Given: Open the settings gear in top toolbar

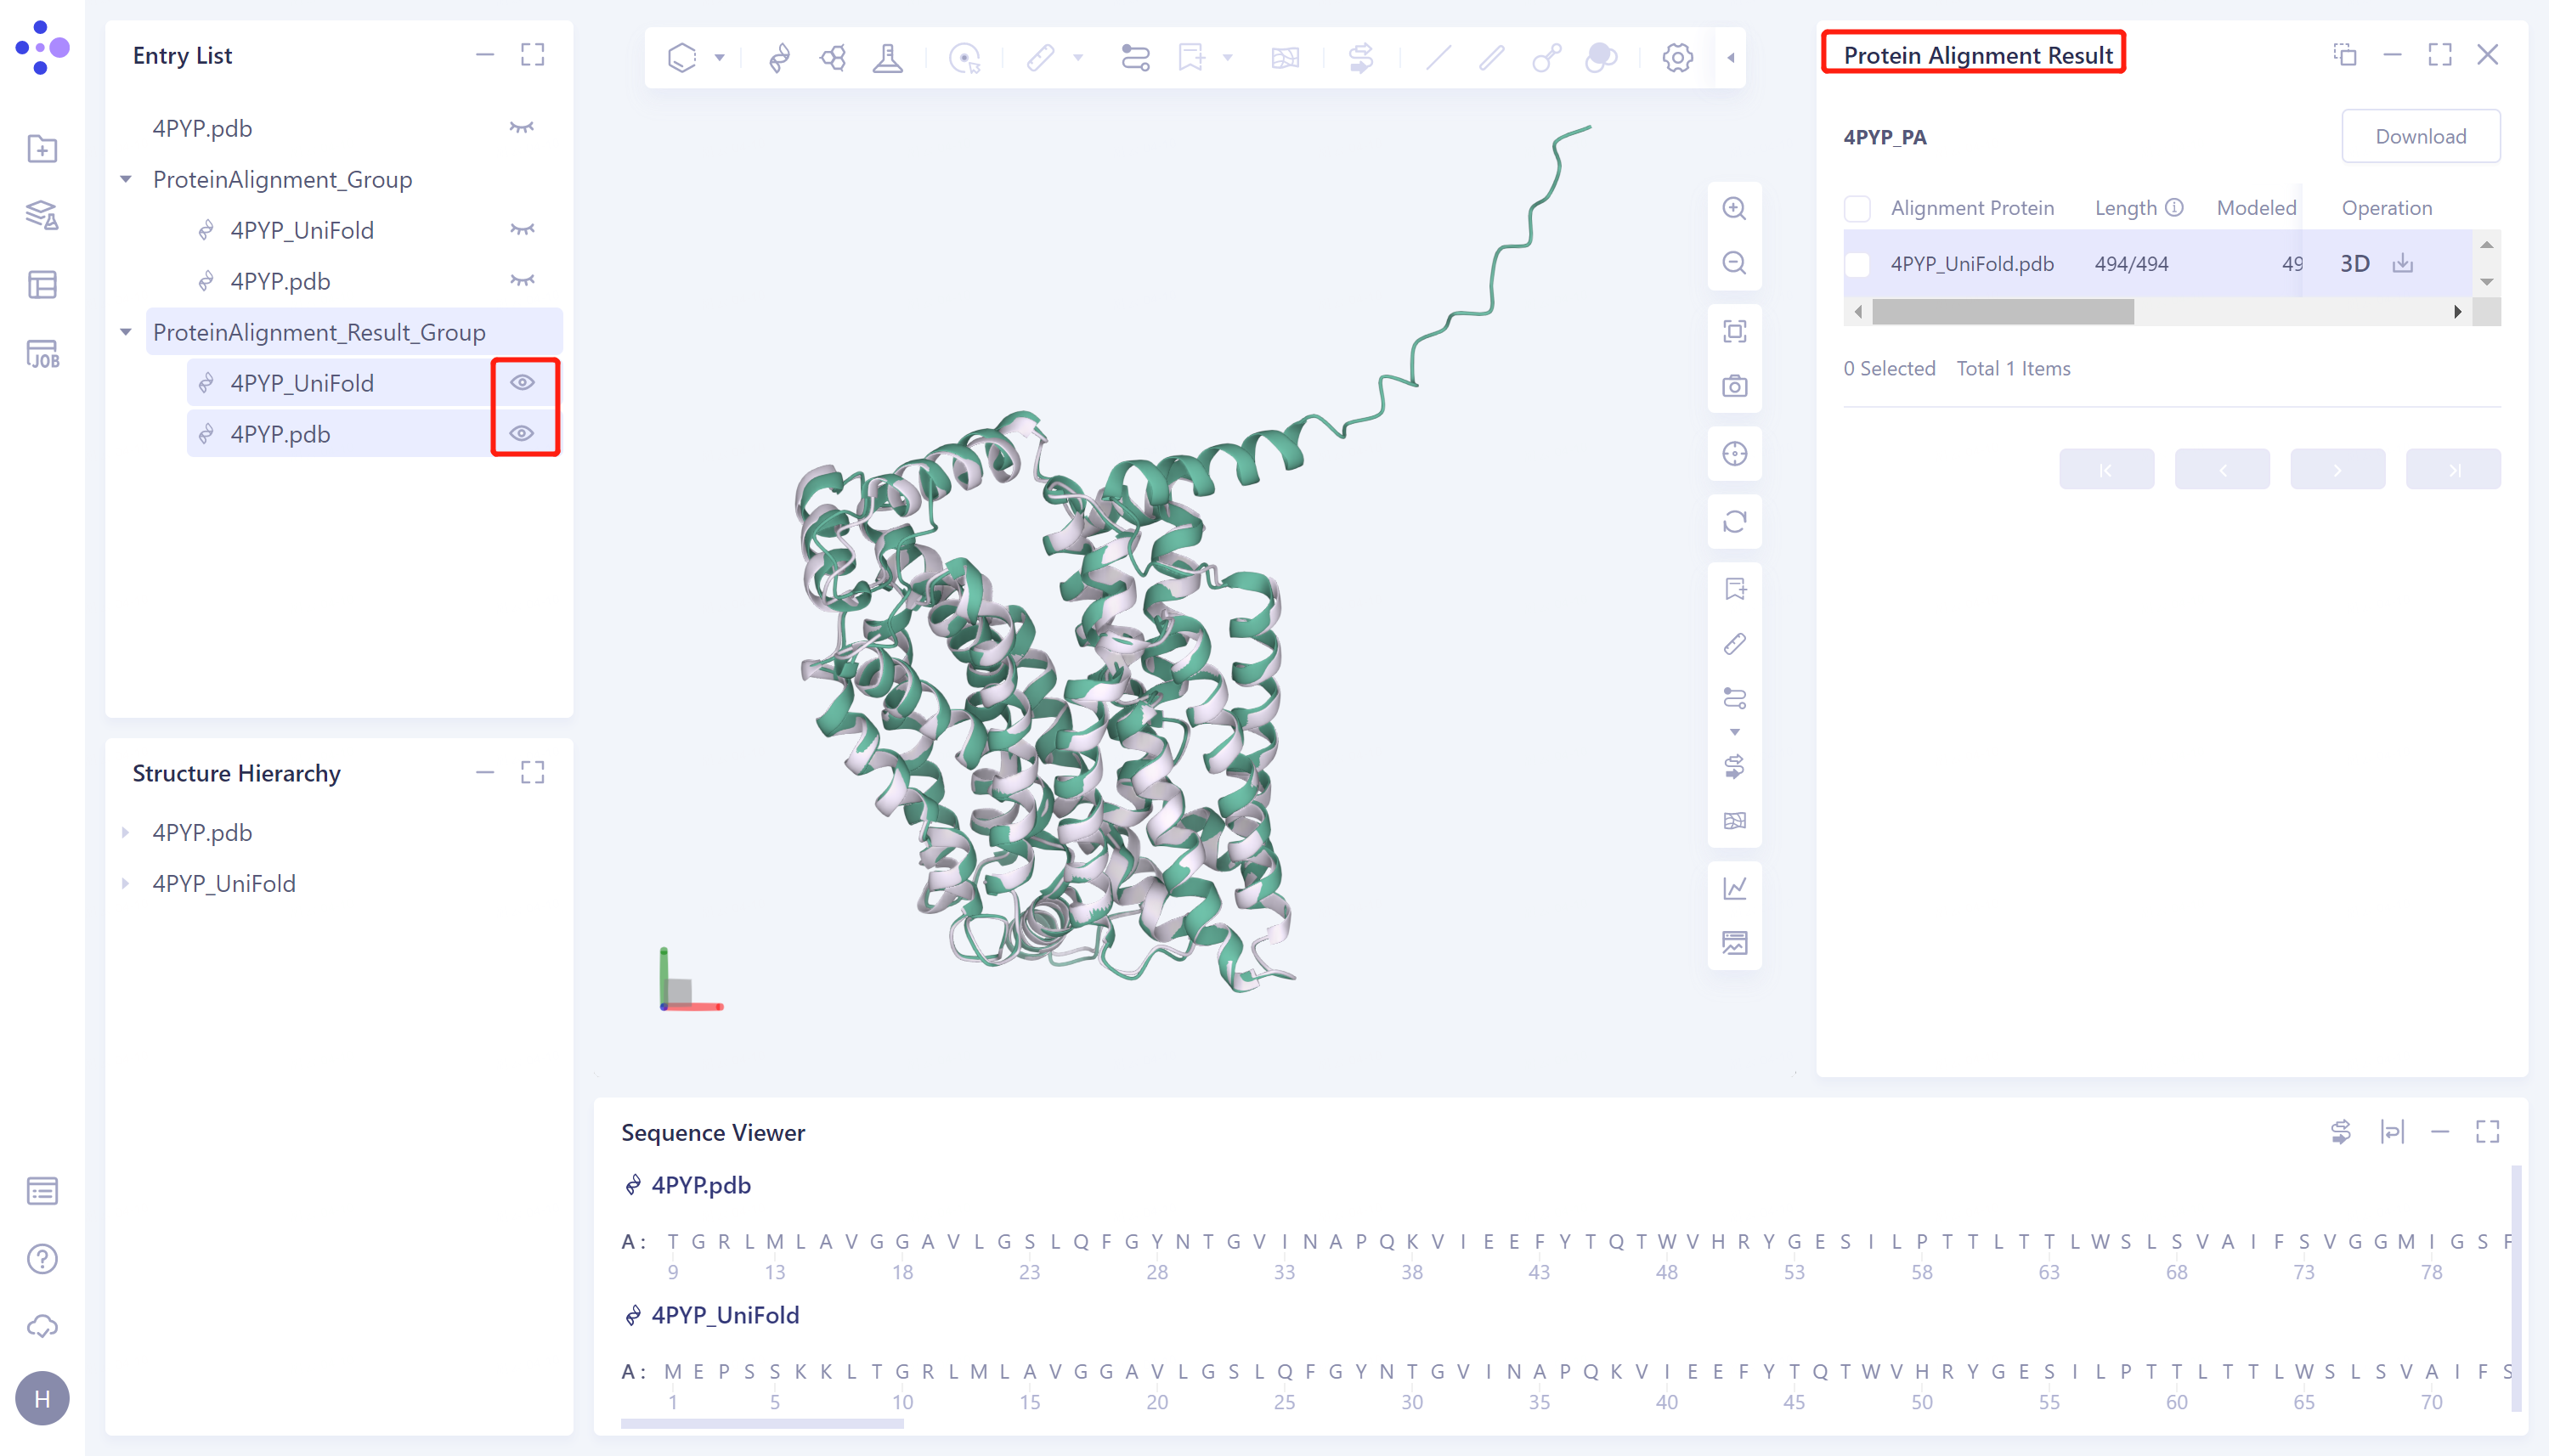Looking at the screenshot, I should pyautogui.click(x=1677, y=57).
